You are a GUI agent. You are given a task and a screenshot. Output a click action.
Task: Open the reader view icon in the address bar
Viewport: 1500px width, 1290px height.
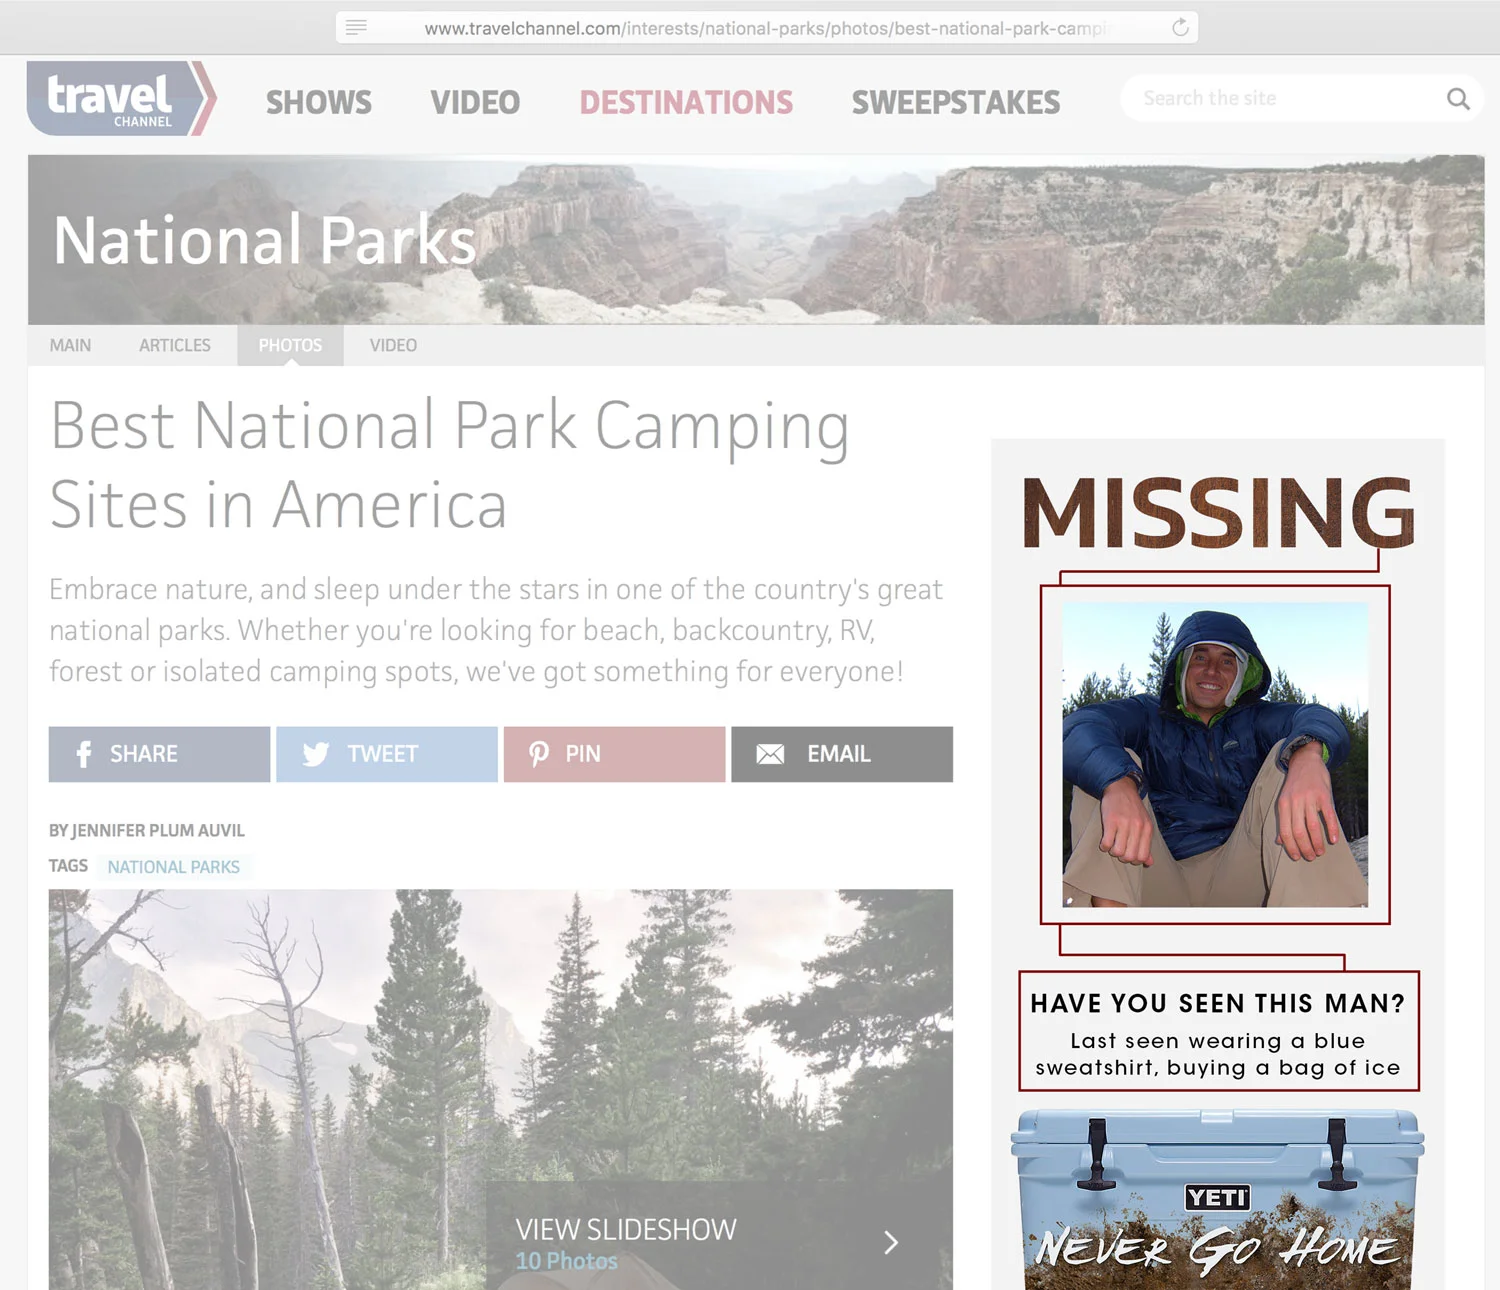click(356, 28)
